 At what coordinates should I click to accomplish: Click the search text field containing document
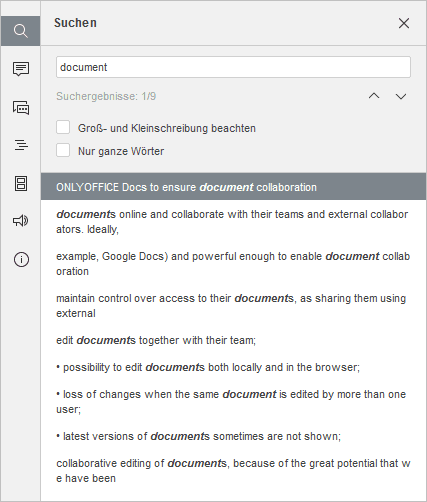(233, 67)
